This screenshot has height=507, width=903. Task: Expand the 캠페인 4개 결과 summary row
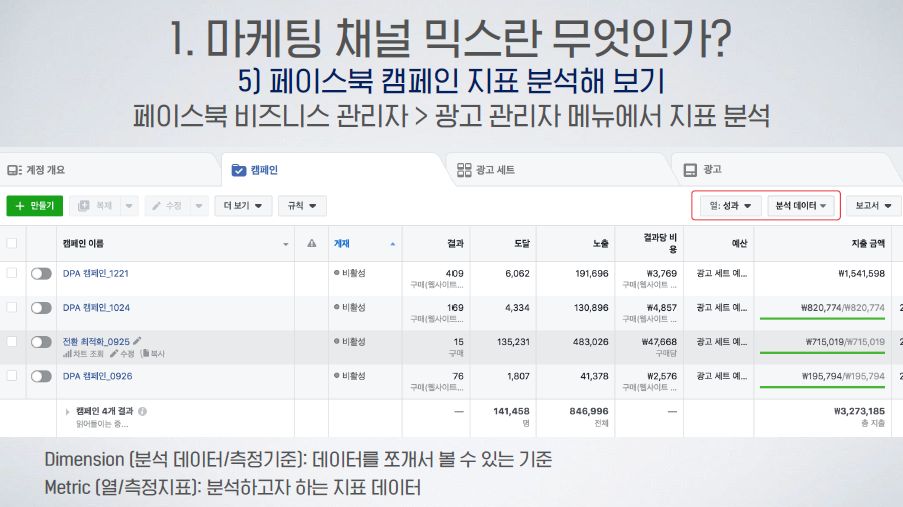pos(67,412)
